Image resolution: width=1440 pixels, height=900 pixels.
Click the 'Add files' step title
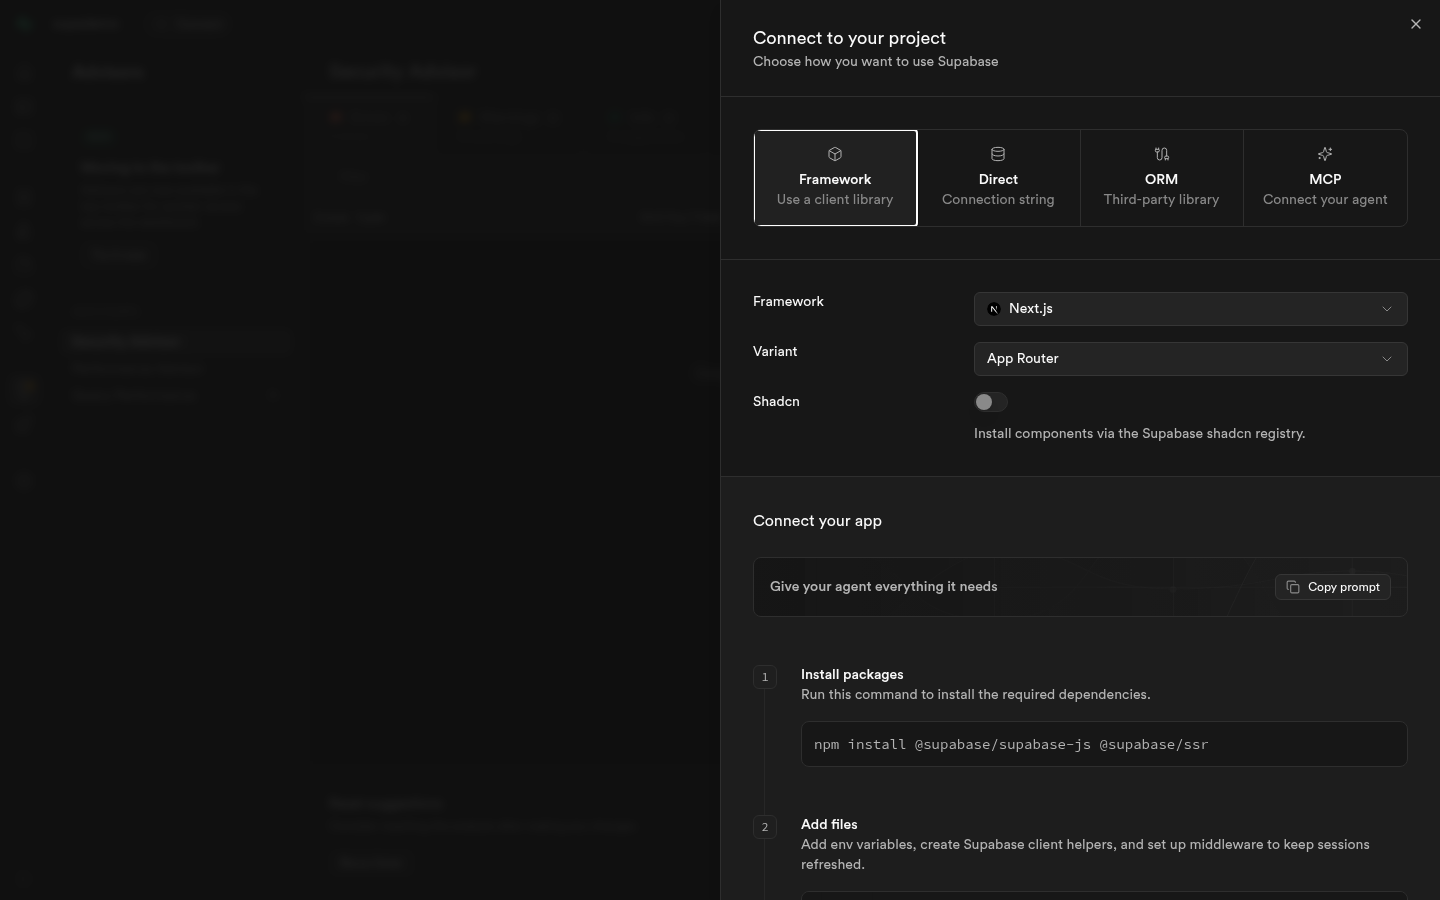pyautogui.click(x=829, y=825)
